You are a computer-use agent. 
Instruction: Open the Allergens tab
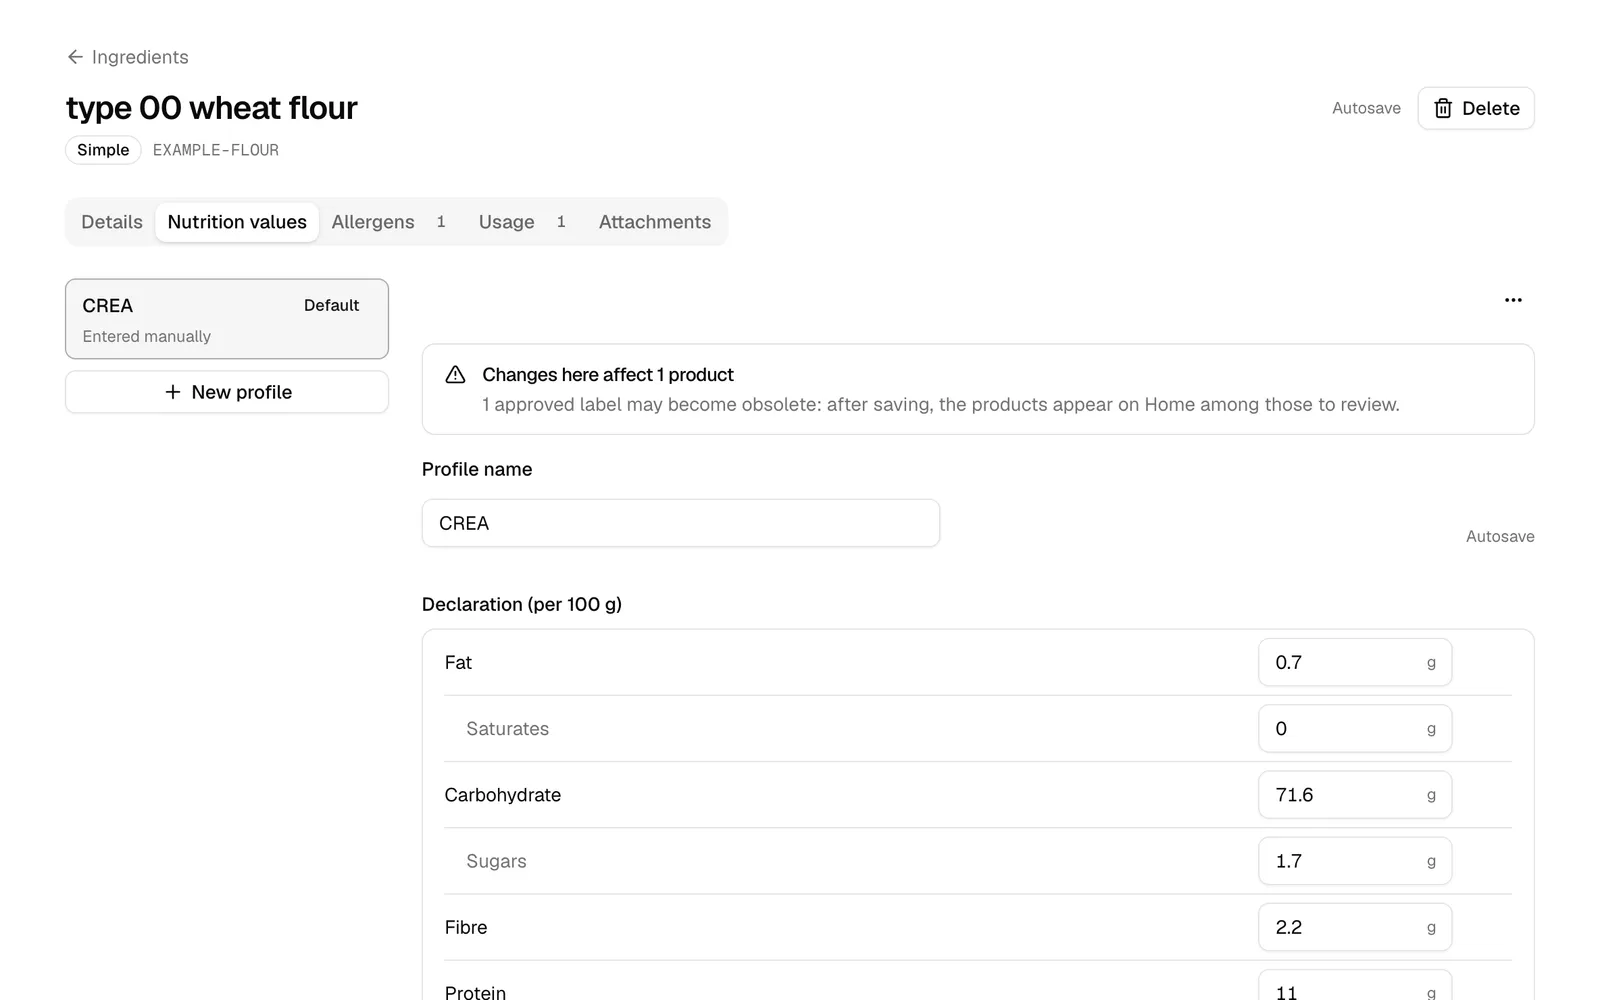click(388, 222)
